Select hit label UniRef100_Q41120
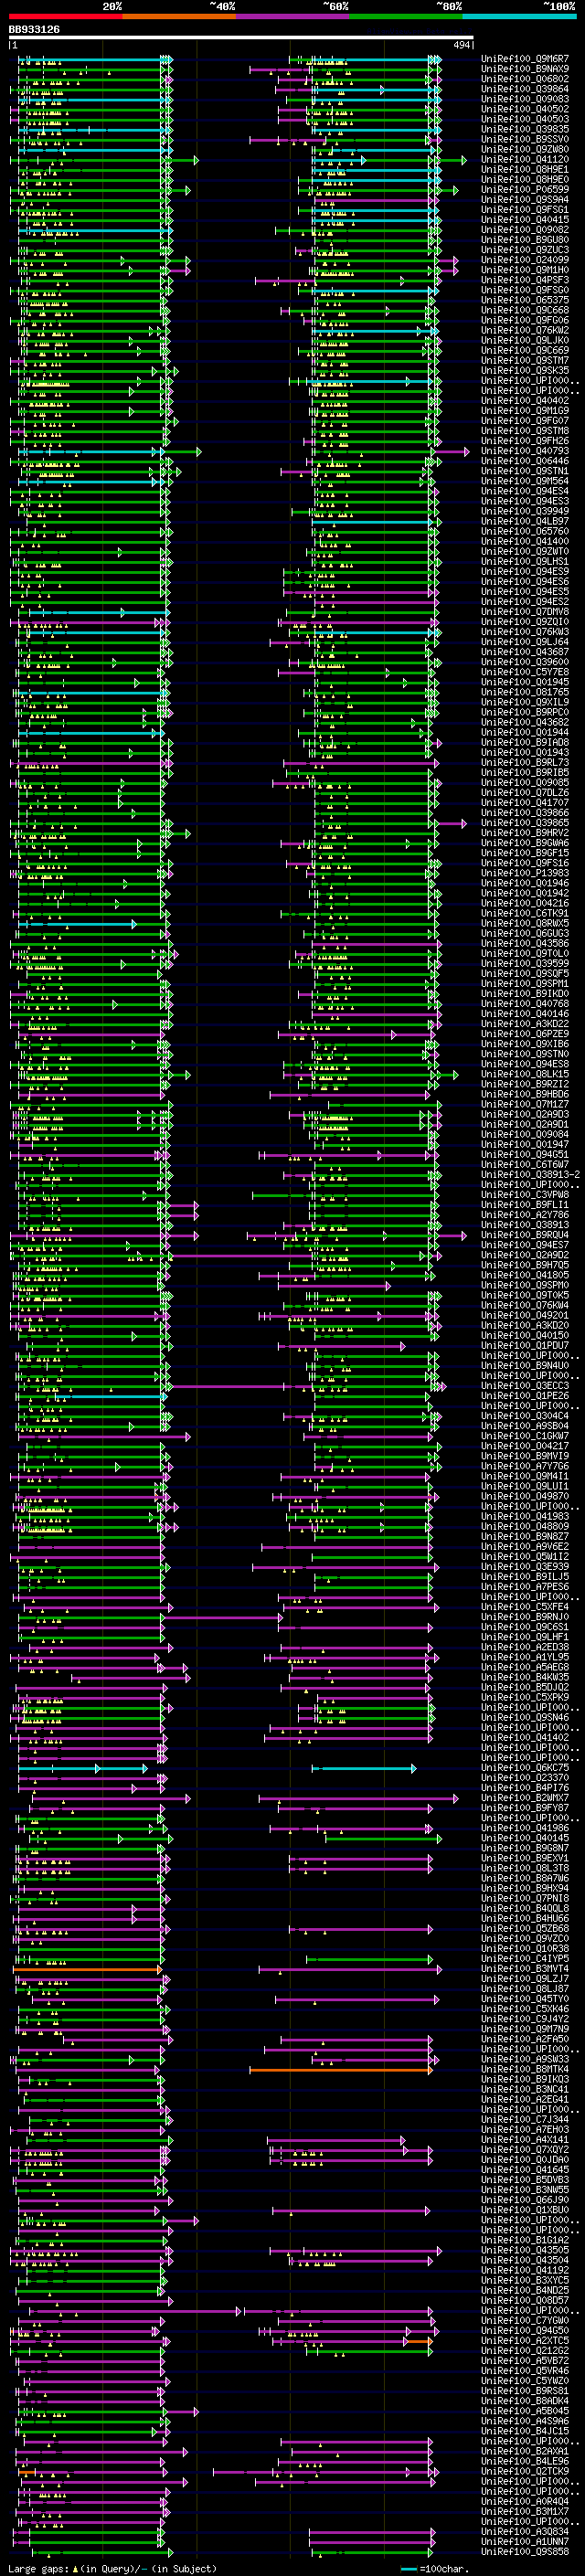The height and width of the screenshot is (2576, 585). point(525,159)
